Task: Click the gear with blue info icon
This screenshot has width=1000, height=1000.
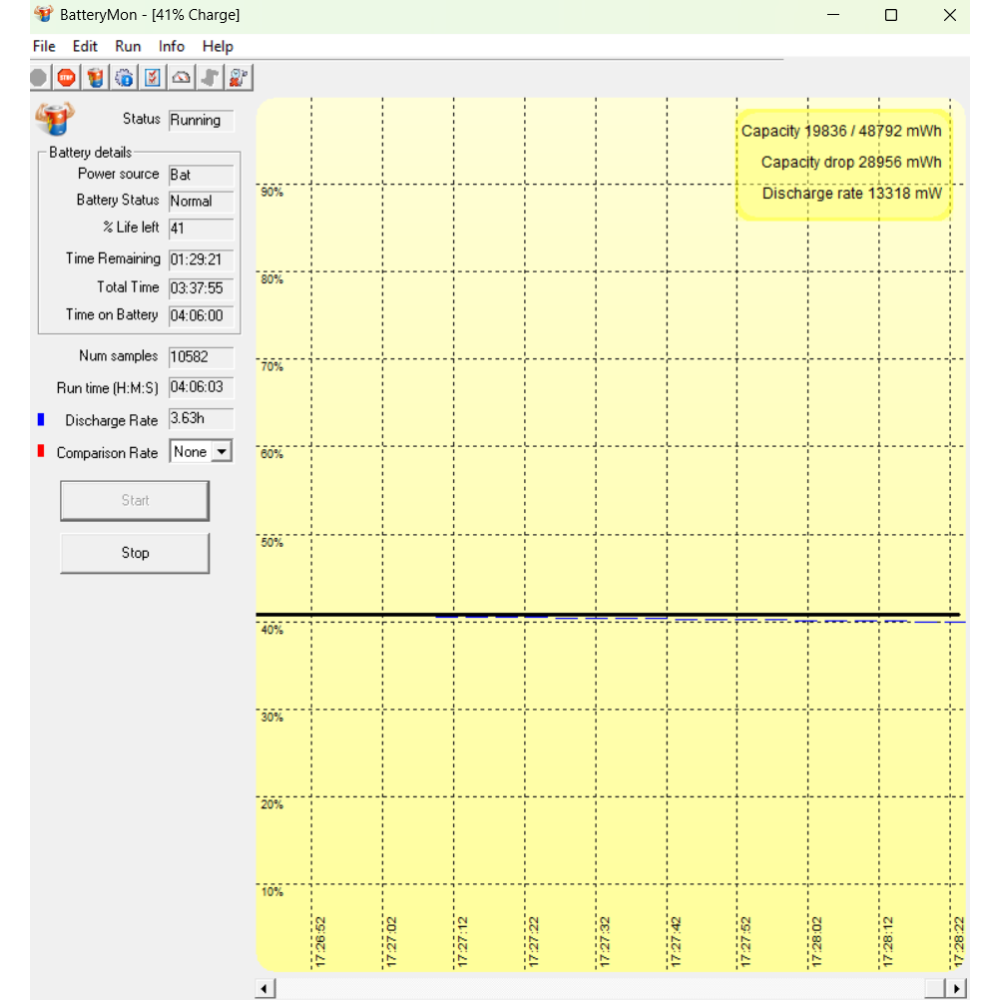Action: click(124, 77)
